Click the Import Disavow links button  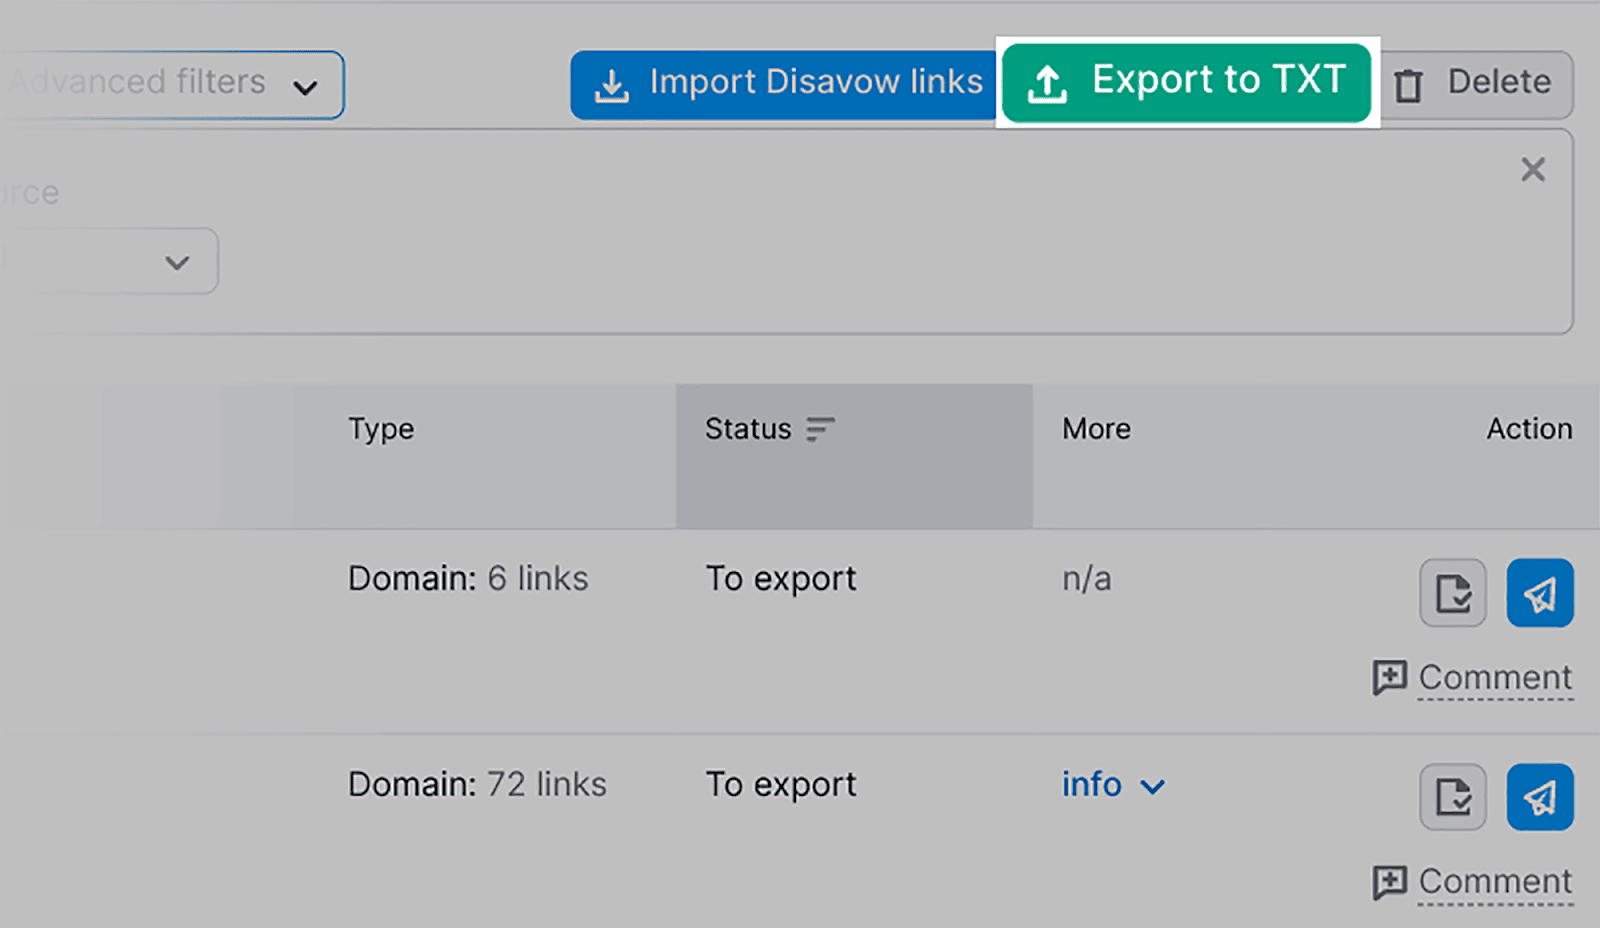pyautogui.click(x=786, y=84)
